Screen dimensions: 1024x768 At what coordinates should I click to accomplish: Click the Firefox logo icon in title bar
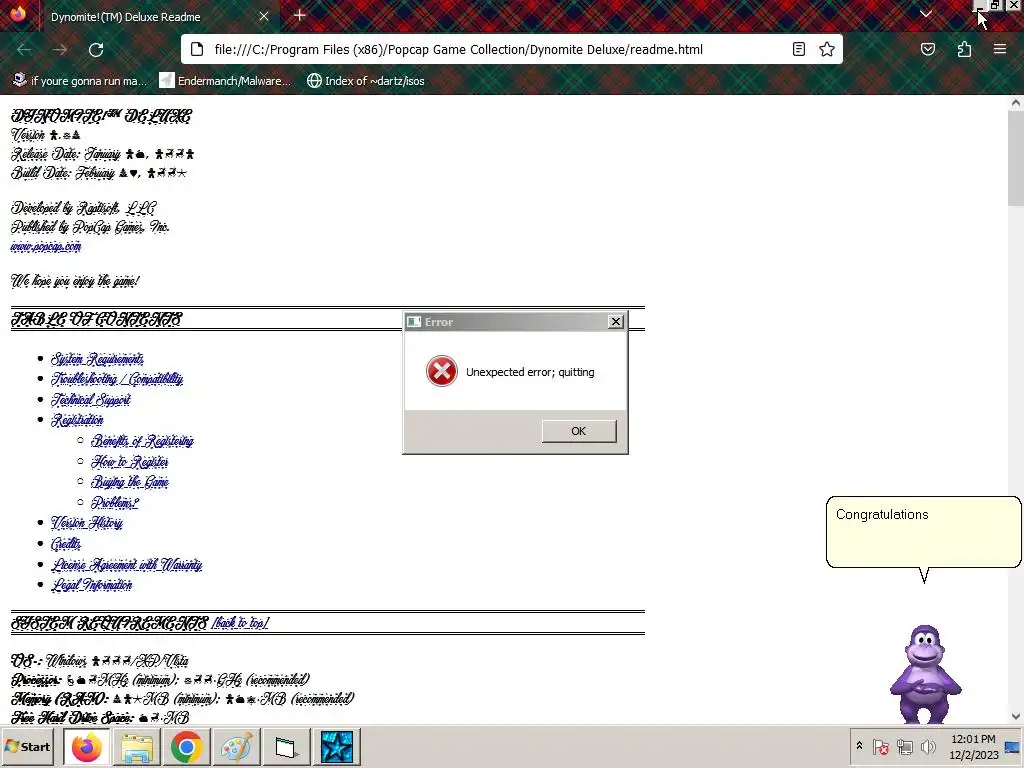tap(18, 13)
